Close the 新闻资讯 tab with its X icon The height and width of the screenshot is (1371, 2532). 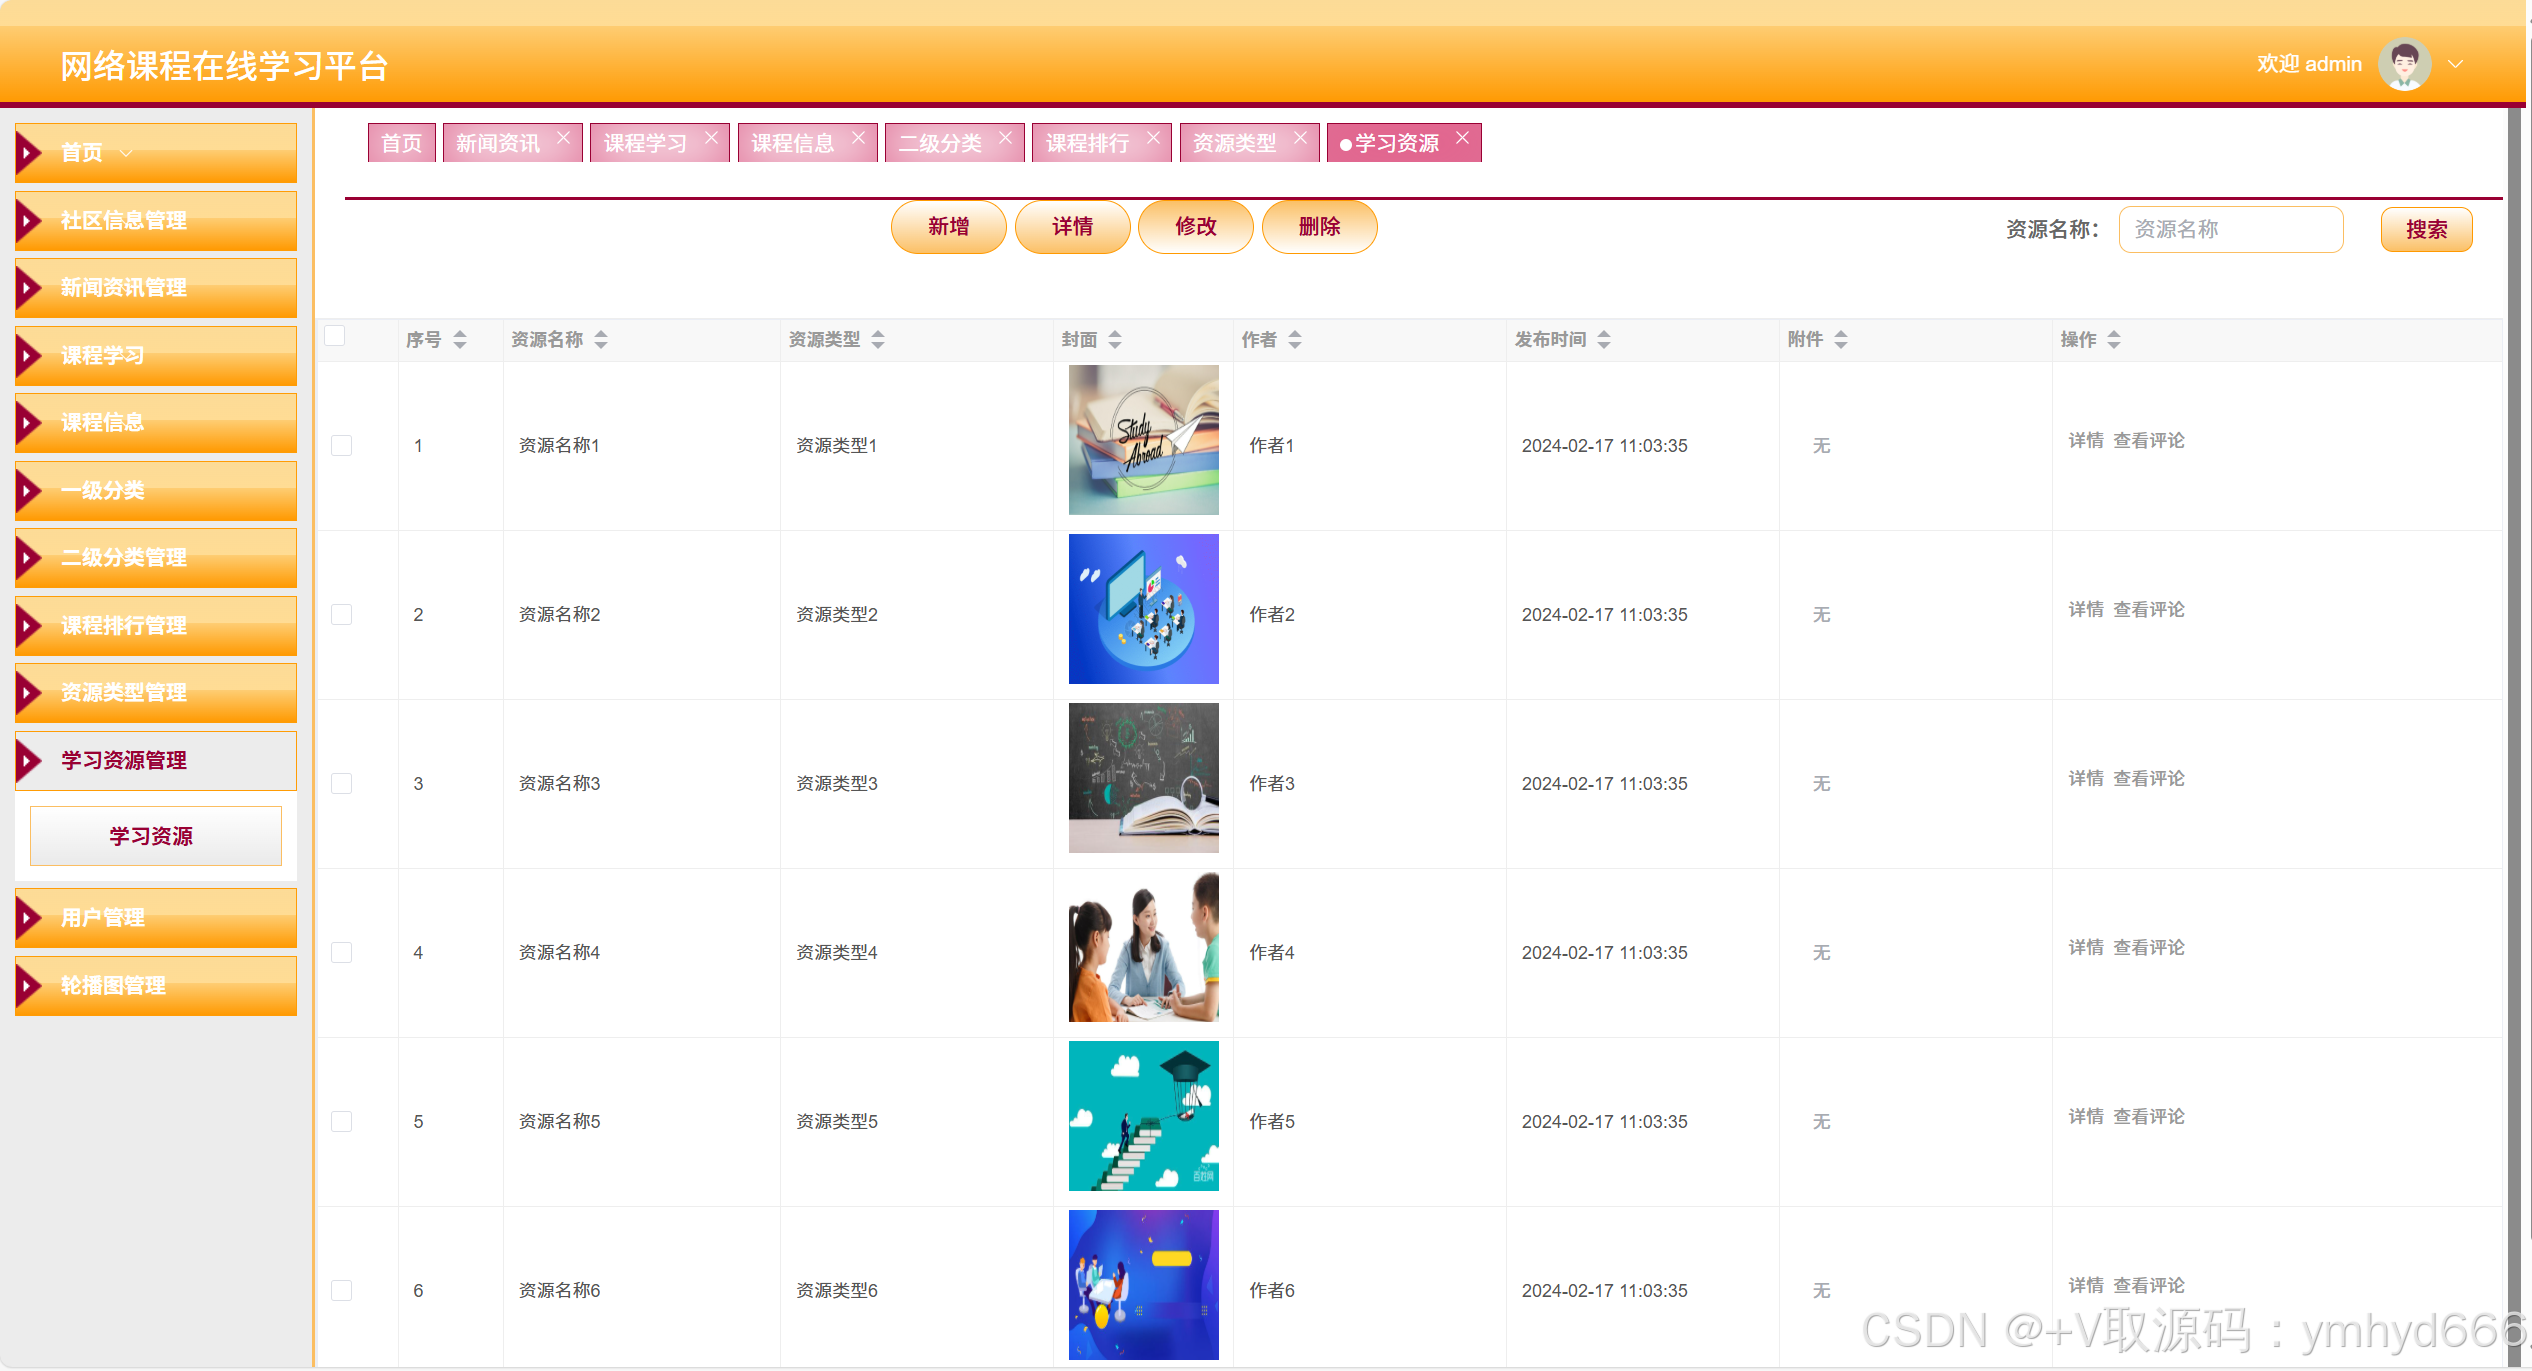click(x=563, y=138)
